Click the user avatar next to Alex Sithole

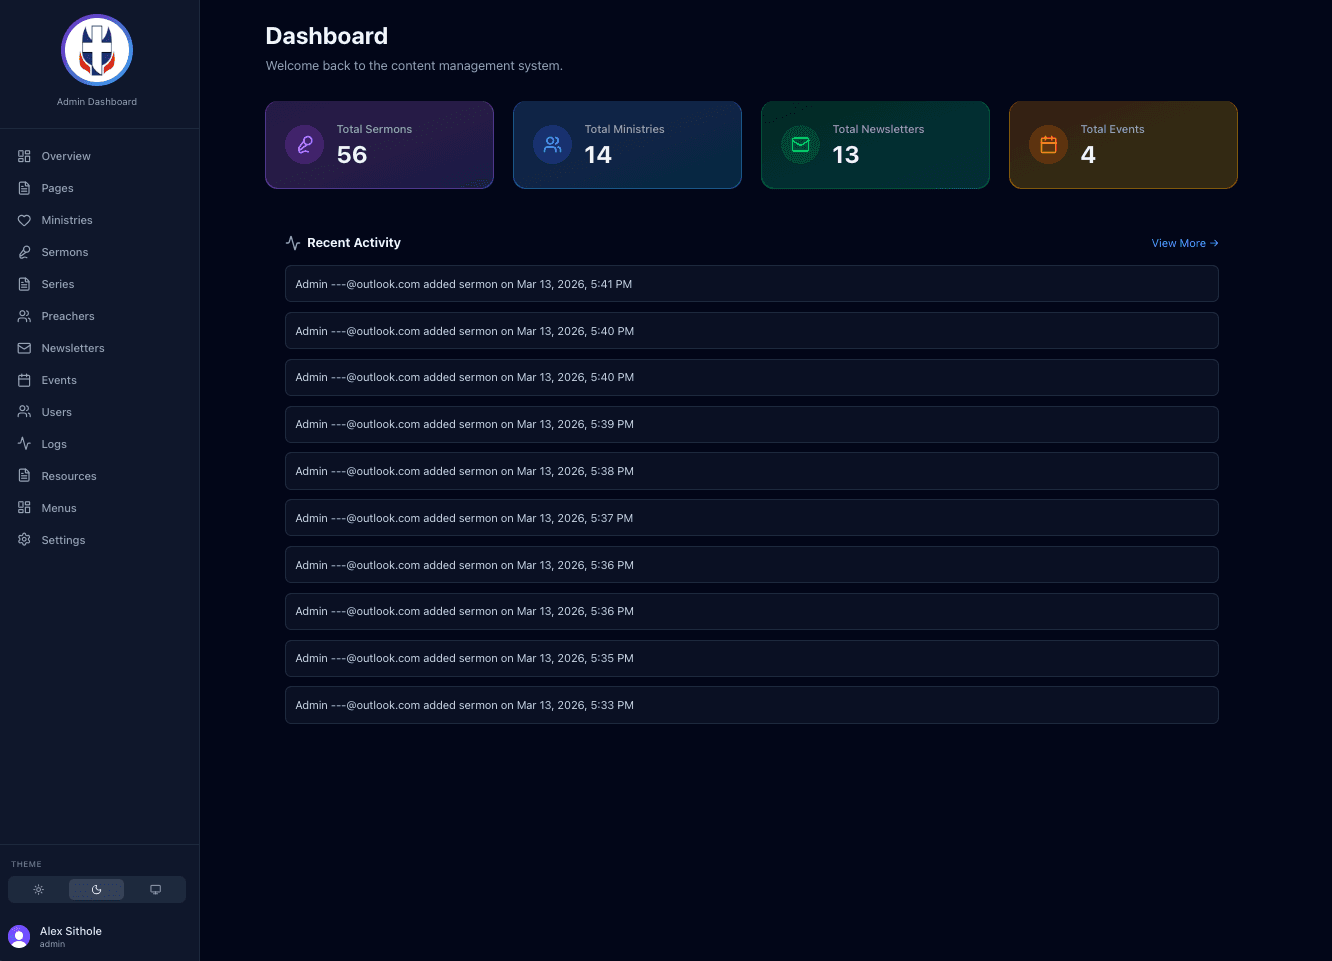pos(19,936)
